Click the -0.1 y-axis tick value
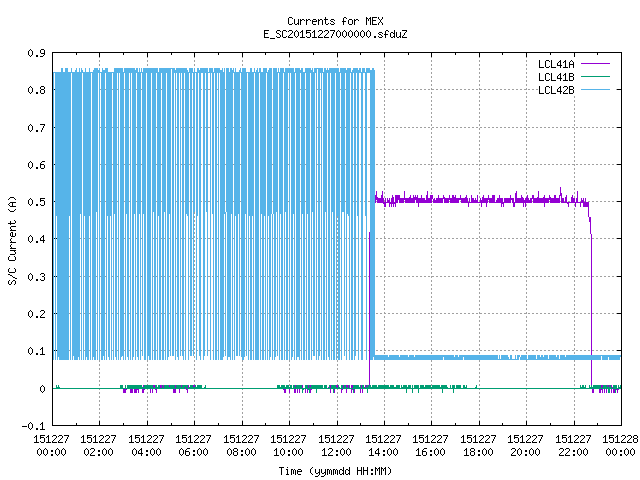 [x=33, y=426]
